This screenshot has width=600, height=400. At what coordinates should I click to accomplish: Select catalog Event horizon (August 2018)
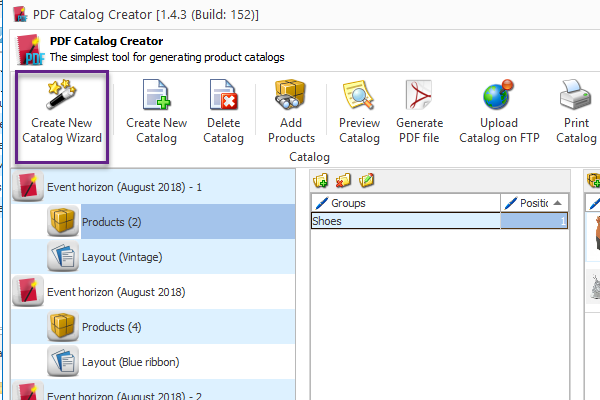[153, 292]
